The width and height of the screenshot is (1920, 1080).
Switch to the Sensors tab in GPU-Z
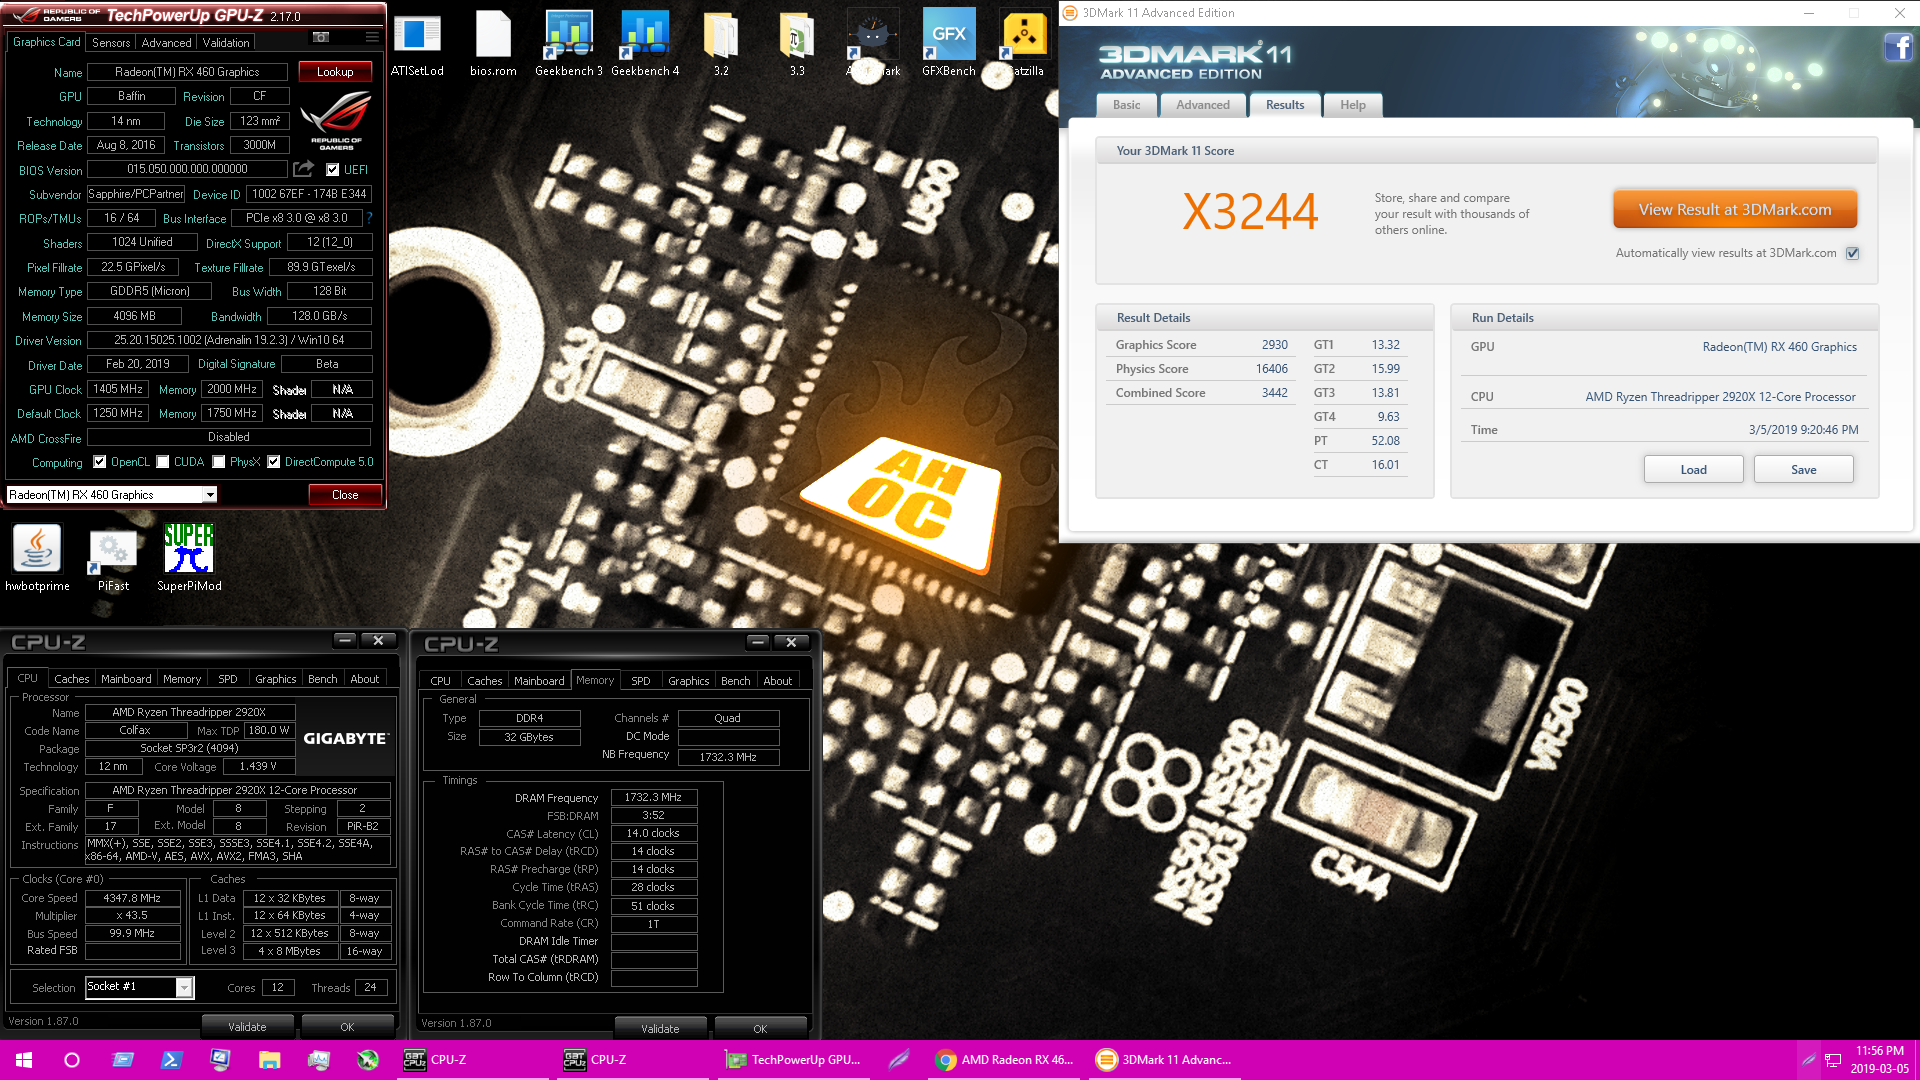pyautogui.click(x=111, y=42)
